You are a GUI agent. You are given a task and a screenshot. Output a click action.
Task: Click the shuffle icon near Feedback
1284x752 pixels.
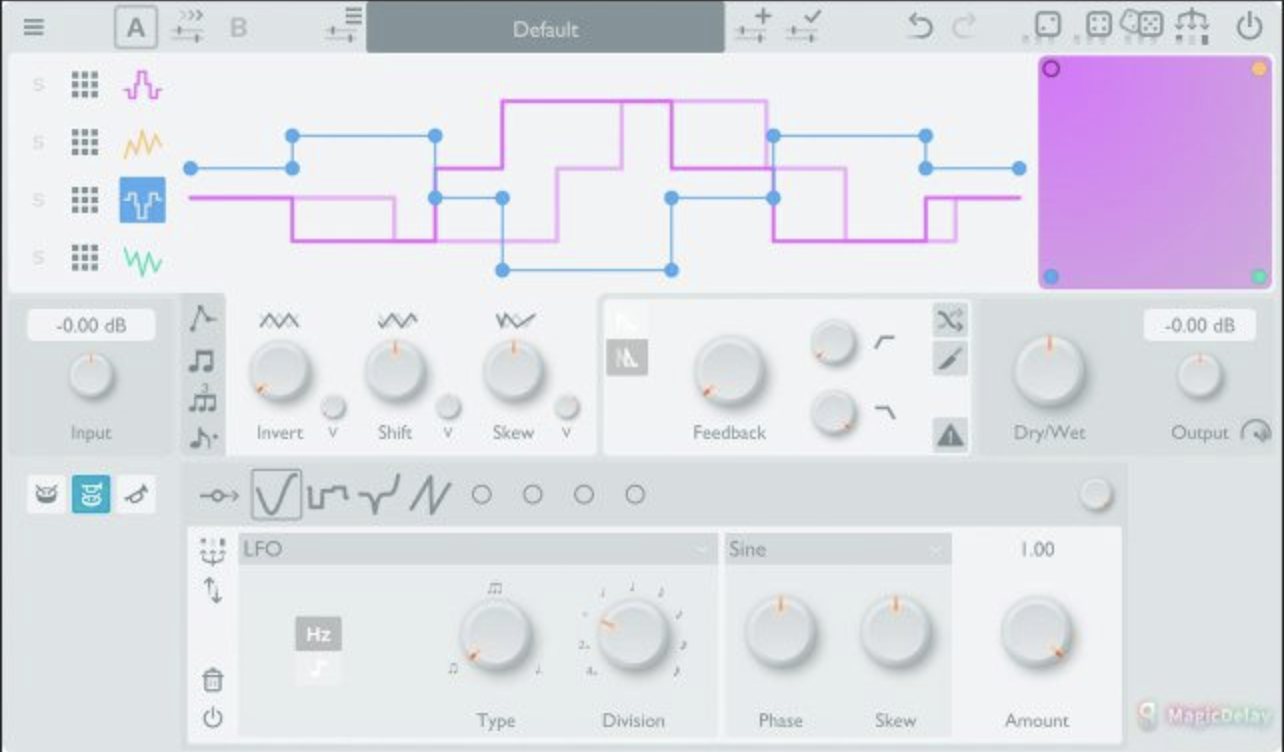point(950,320)
